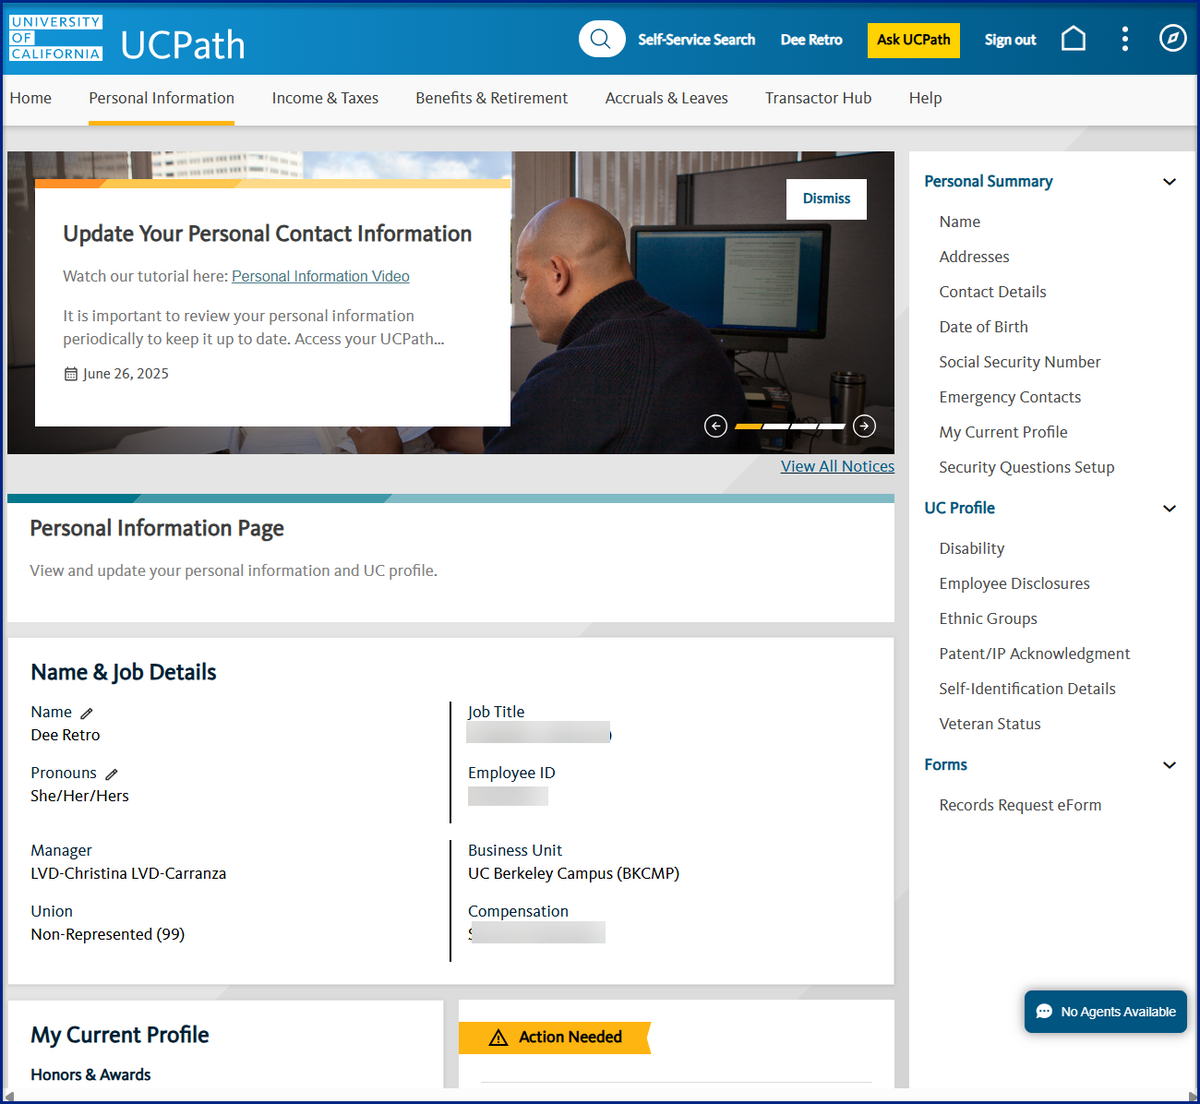Open Self-Identification Details link
The width and height of the screenshot is (1200, 1104).
1027,689
